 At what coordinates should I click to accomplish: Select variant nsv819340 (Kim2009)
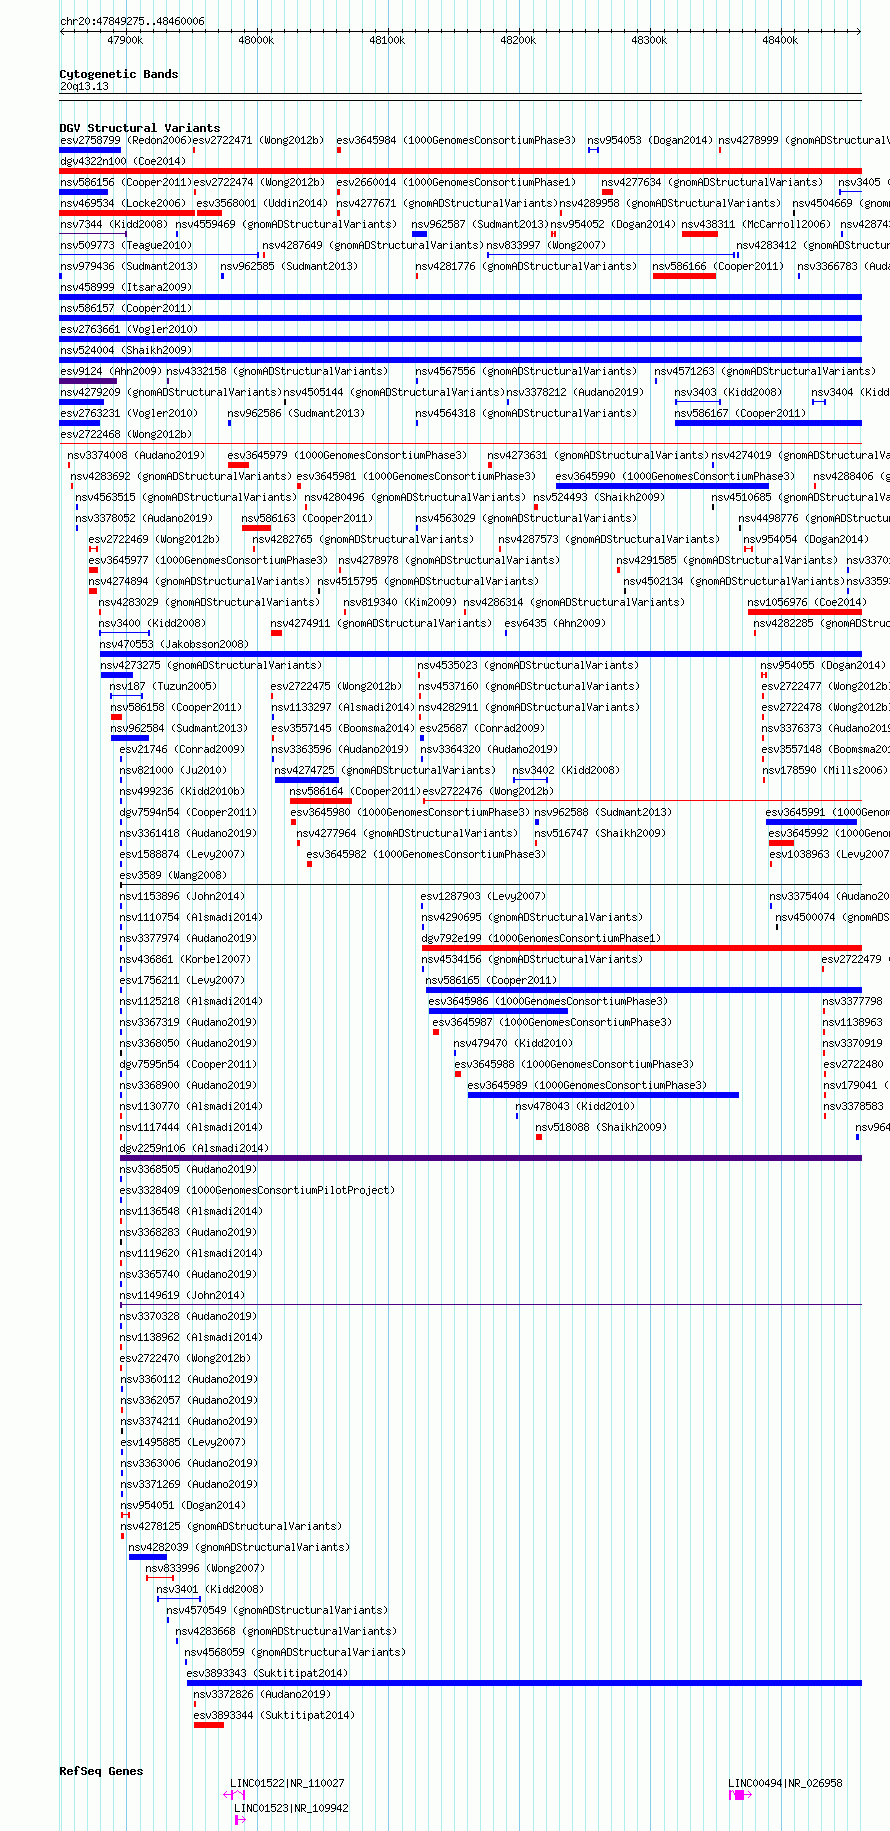(400, 602)
